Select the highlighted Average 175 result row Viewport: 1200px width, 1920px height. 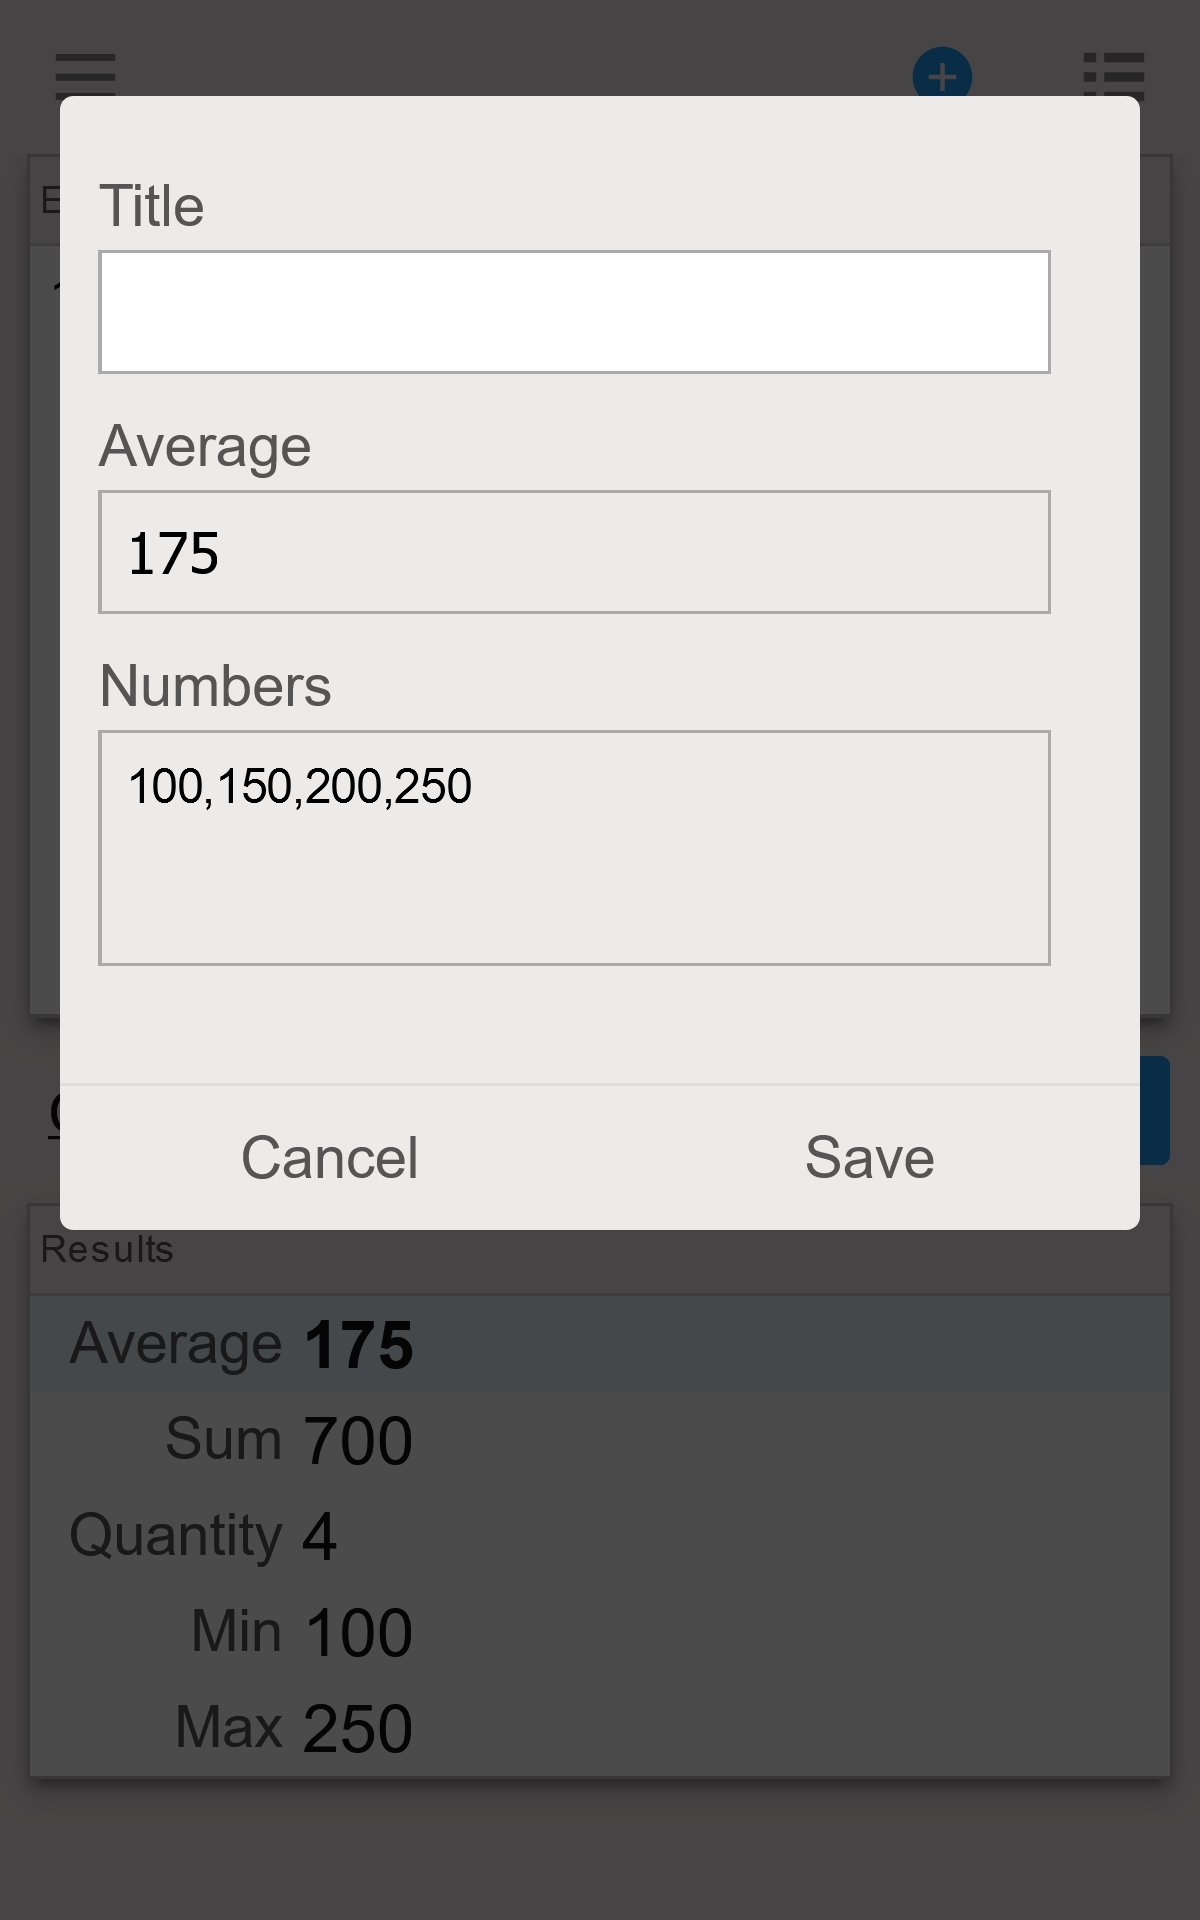click(x=600, y=1344)
